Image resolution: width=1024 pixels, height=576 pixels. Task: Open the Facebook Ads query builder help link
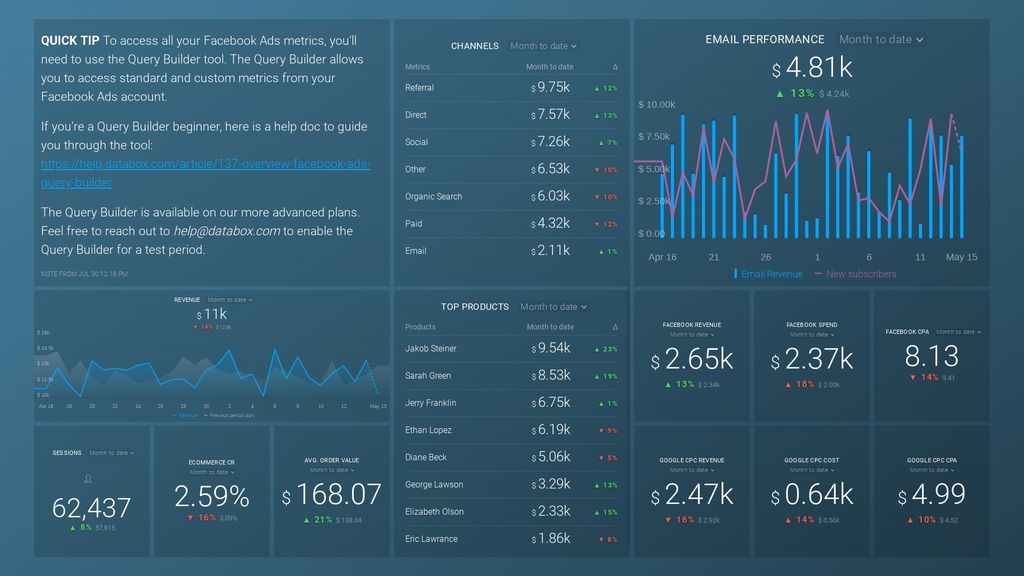205,173
